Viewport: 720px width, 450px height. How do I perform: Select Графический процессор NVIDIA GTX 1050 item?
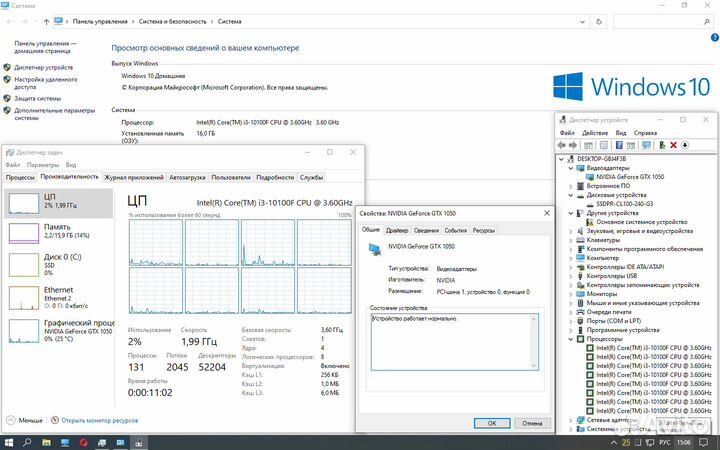(59, 331)
